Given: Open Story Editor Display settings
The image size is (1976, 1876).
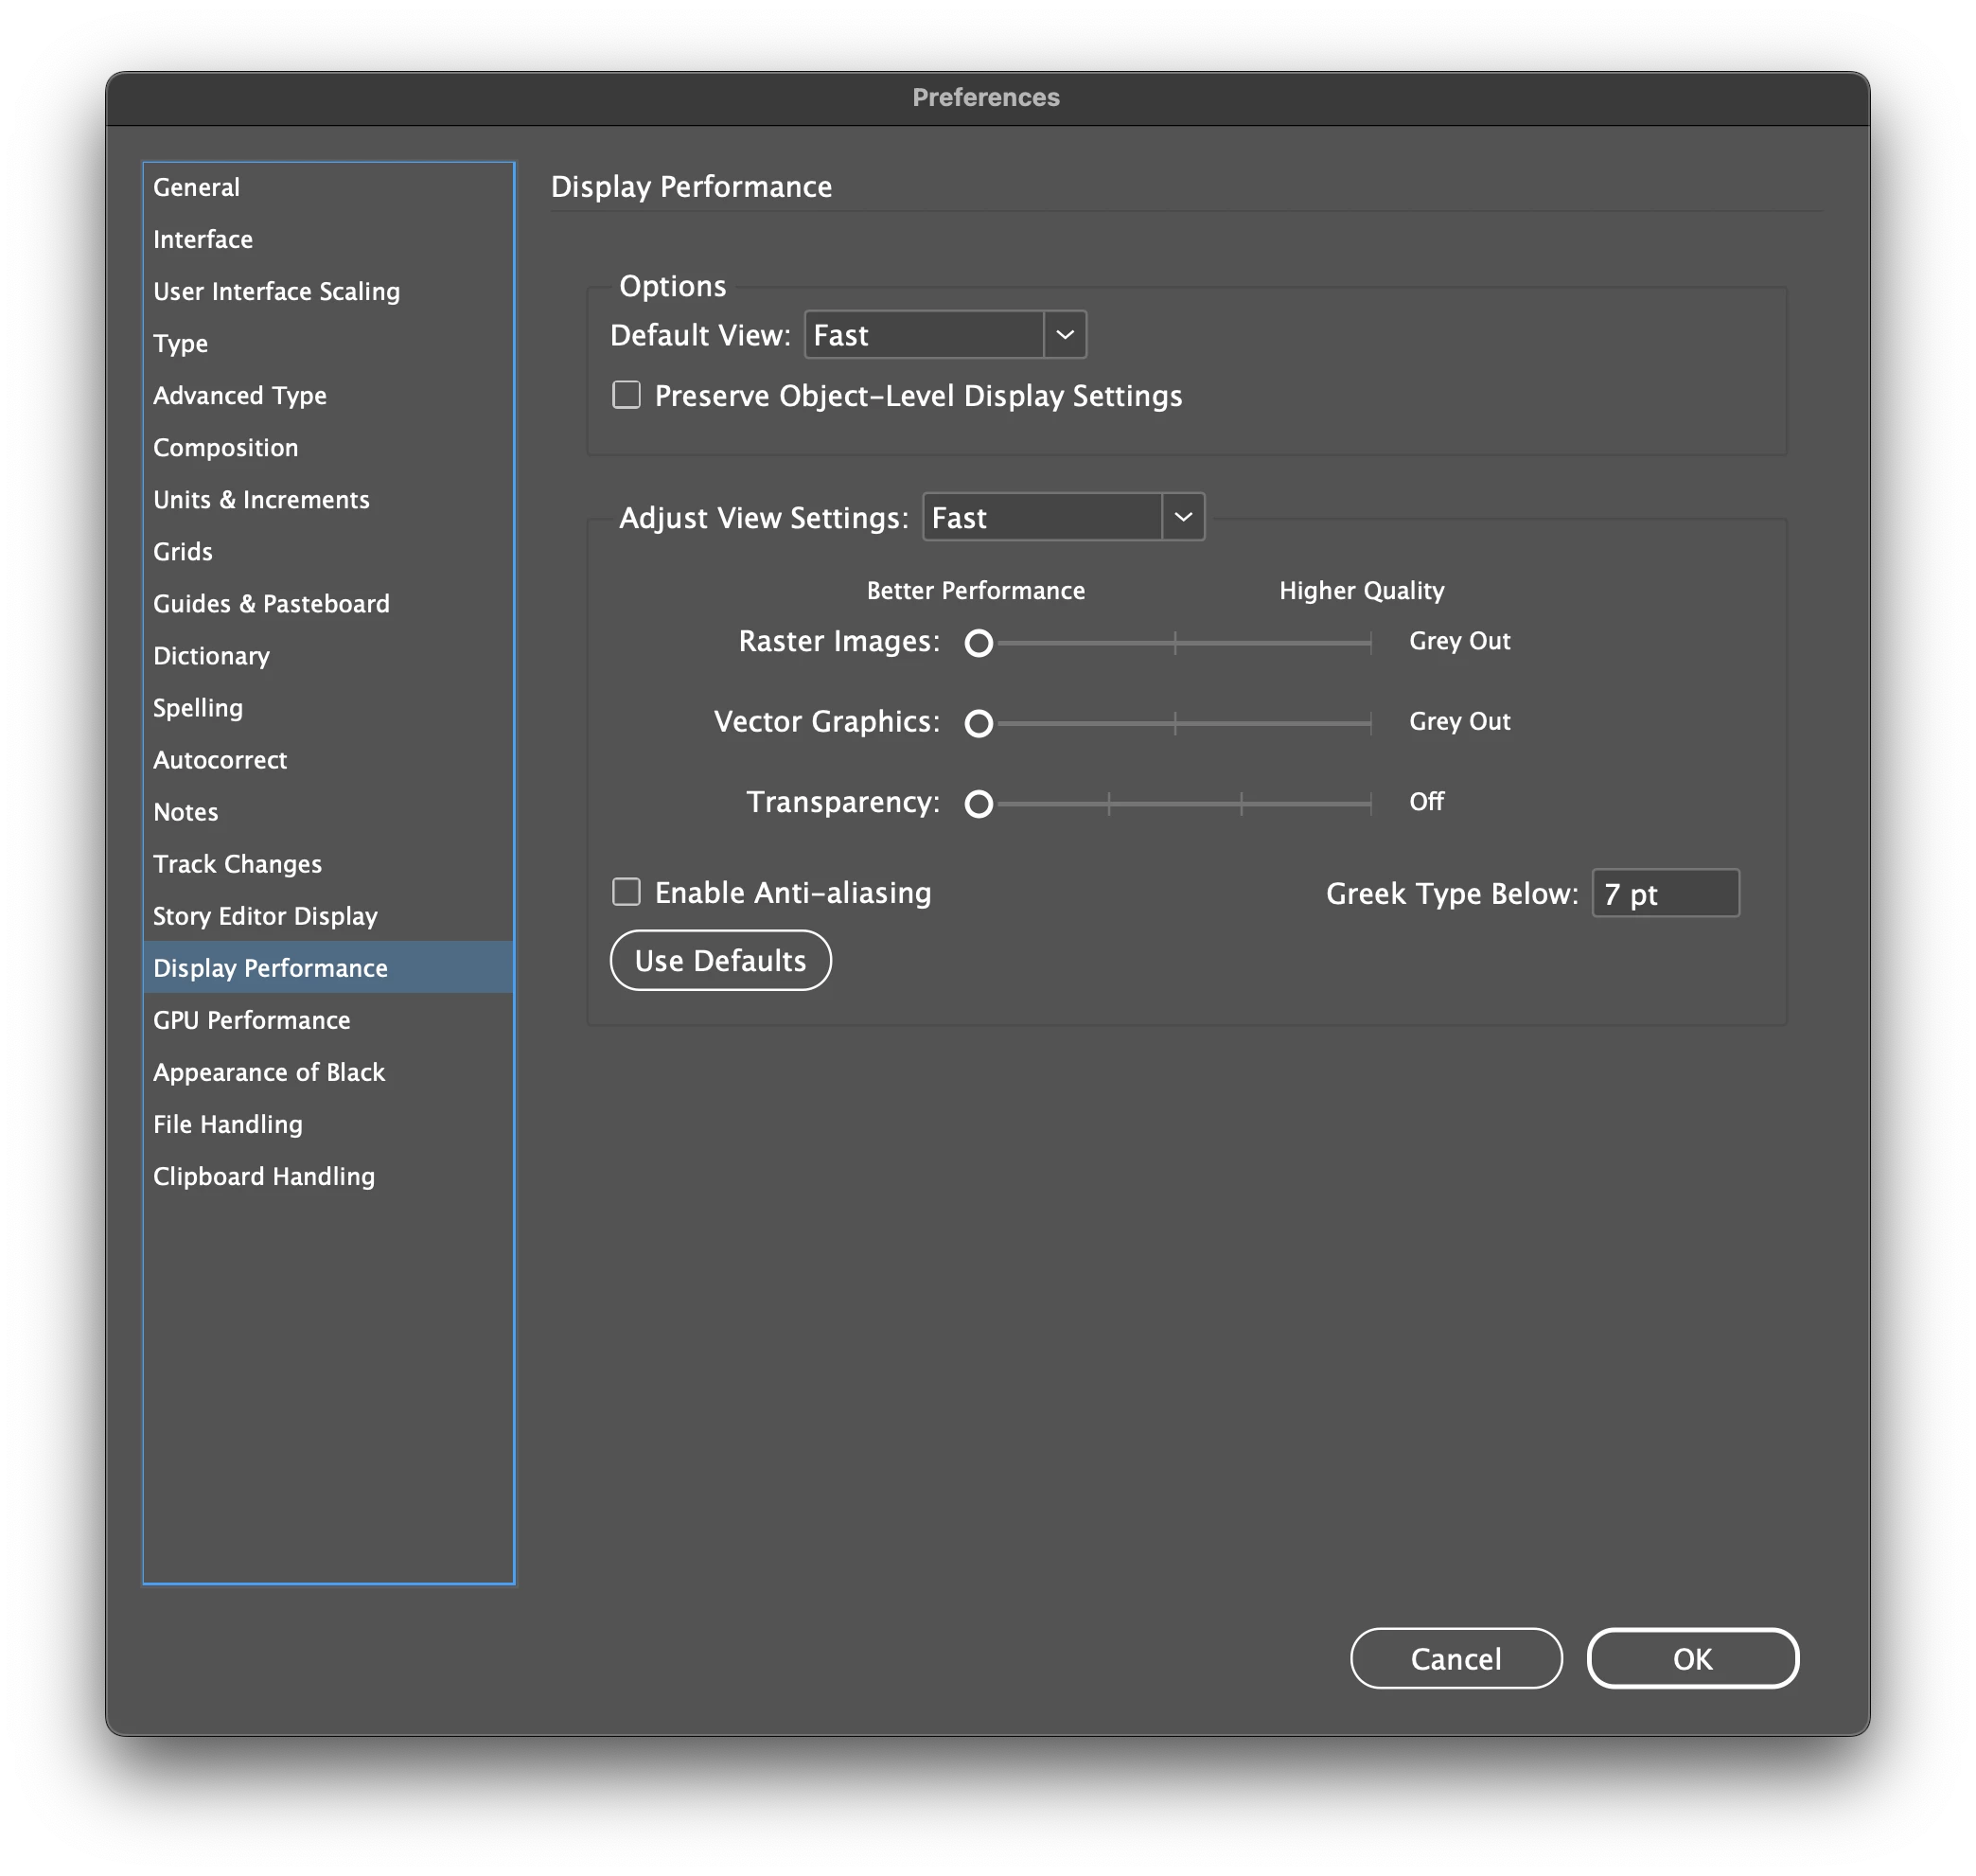Looking at the screenshot, I should [x=265, y=916].
